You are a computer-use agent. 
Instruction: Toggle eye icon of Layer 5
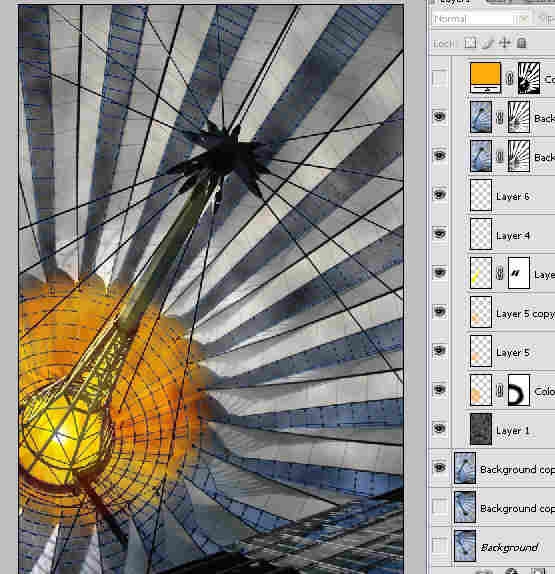point(439,351)
